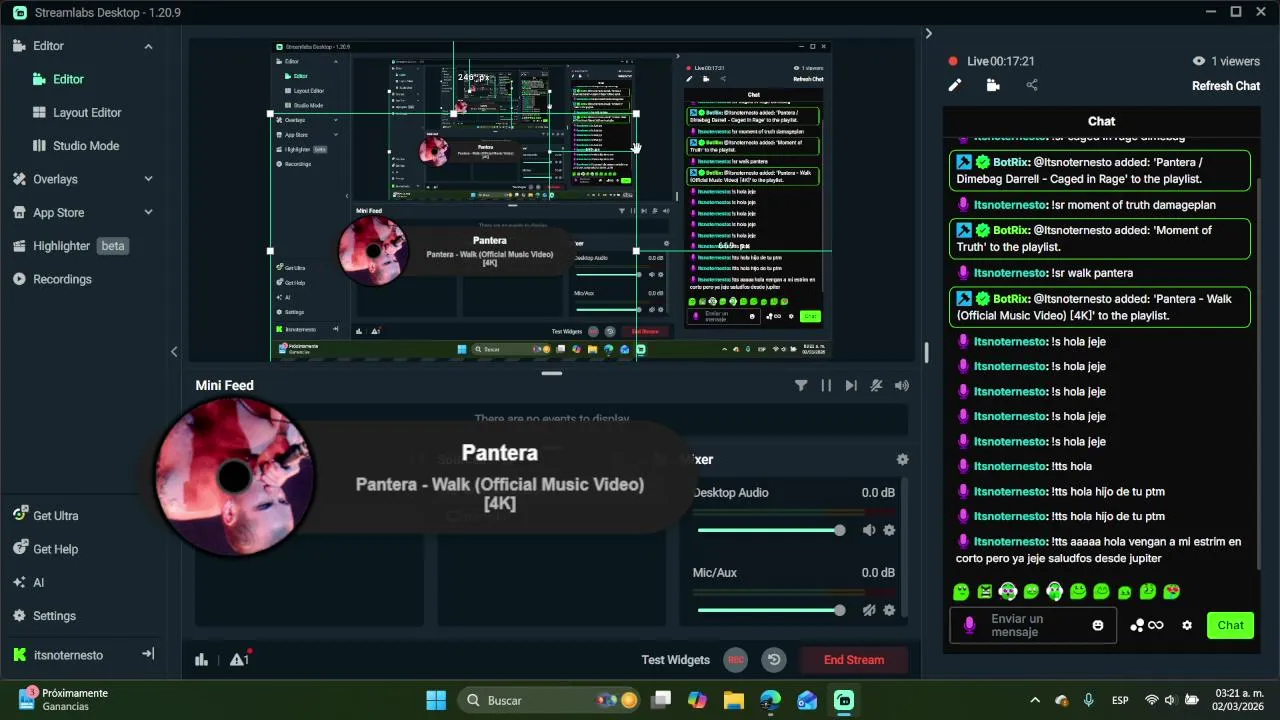Viewport: 1280px width, 720px height.
Task: Open Mic/Aux source settings gear
Action: point(889,610)
